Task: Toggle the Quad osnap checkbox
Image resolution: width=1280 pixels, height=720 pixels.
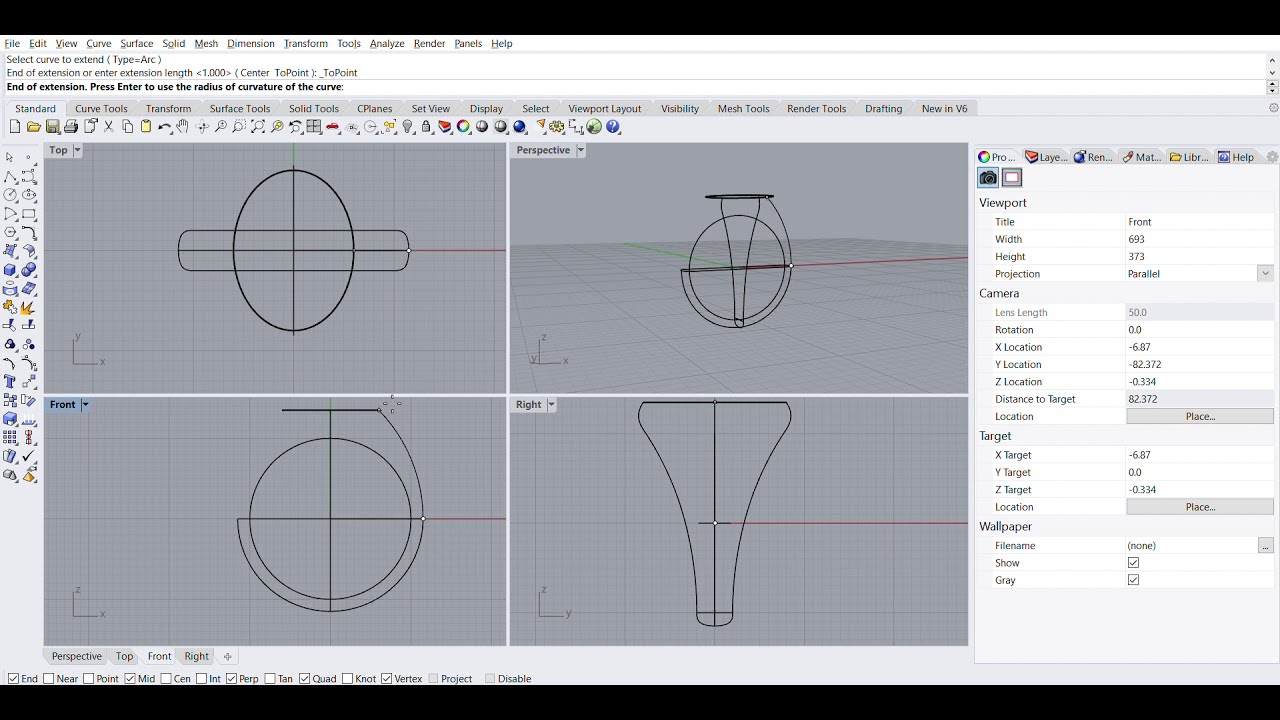Action: (304, 679)
